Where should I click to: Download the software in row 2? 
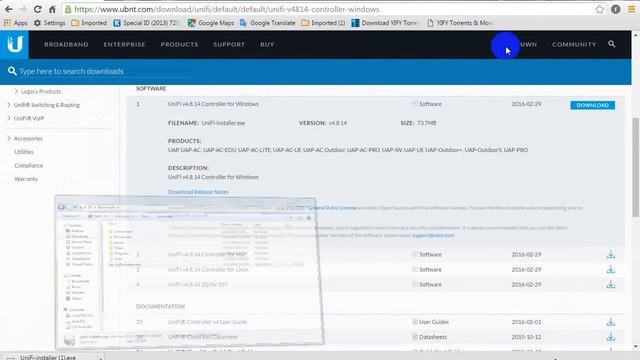(x=611, y=255)
